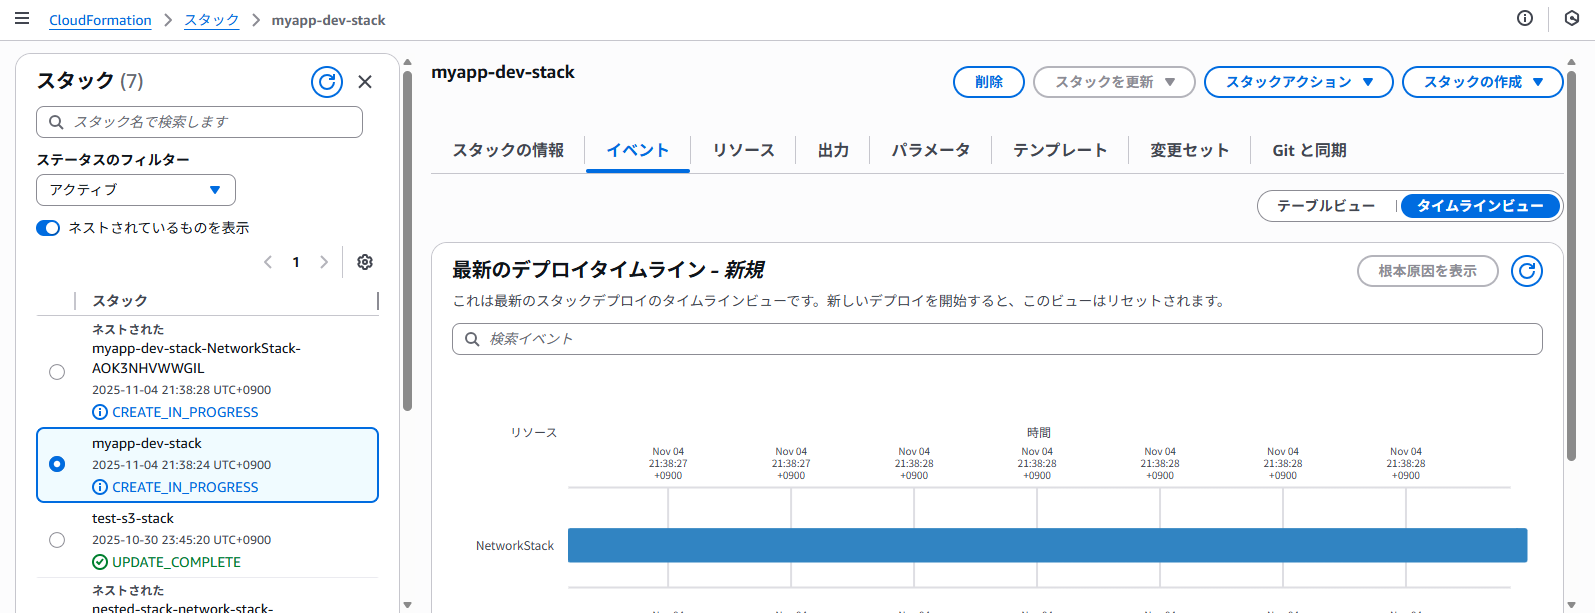Expand the スタックアクション menu

click(x=1298, y=82)
